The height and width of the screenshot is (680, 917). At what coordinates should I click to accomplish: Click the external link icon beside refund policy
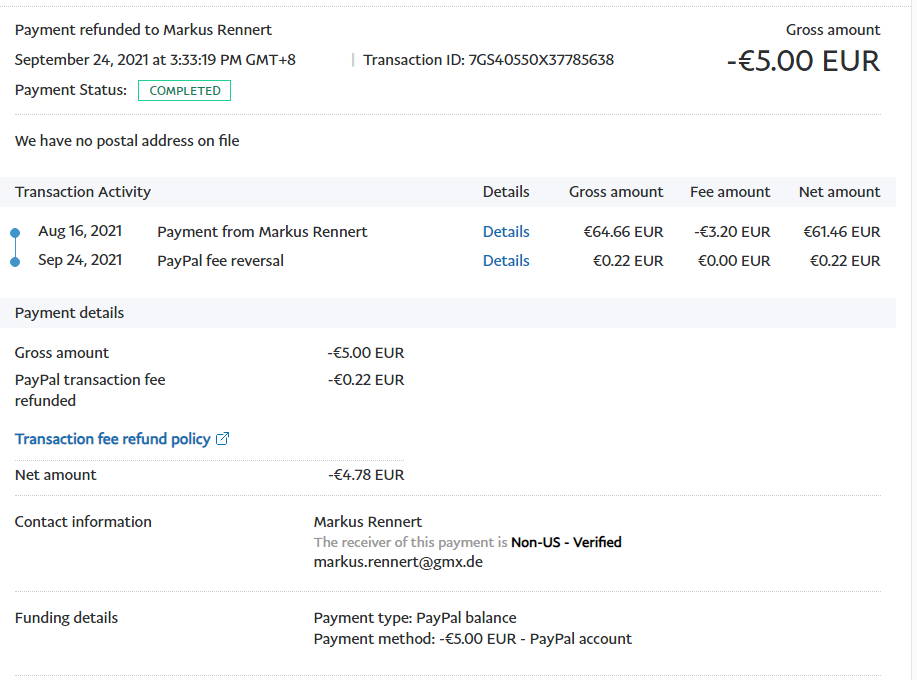tap(223, 439)
